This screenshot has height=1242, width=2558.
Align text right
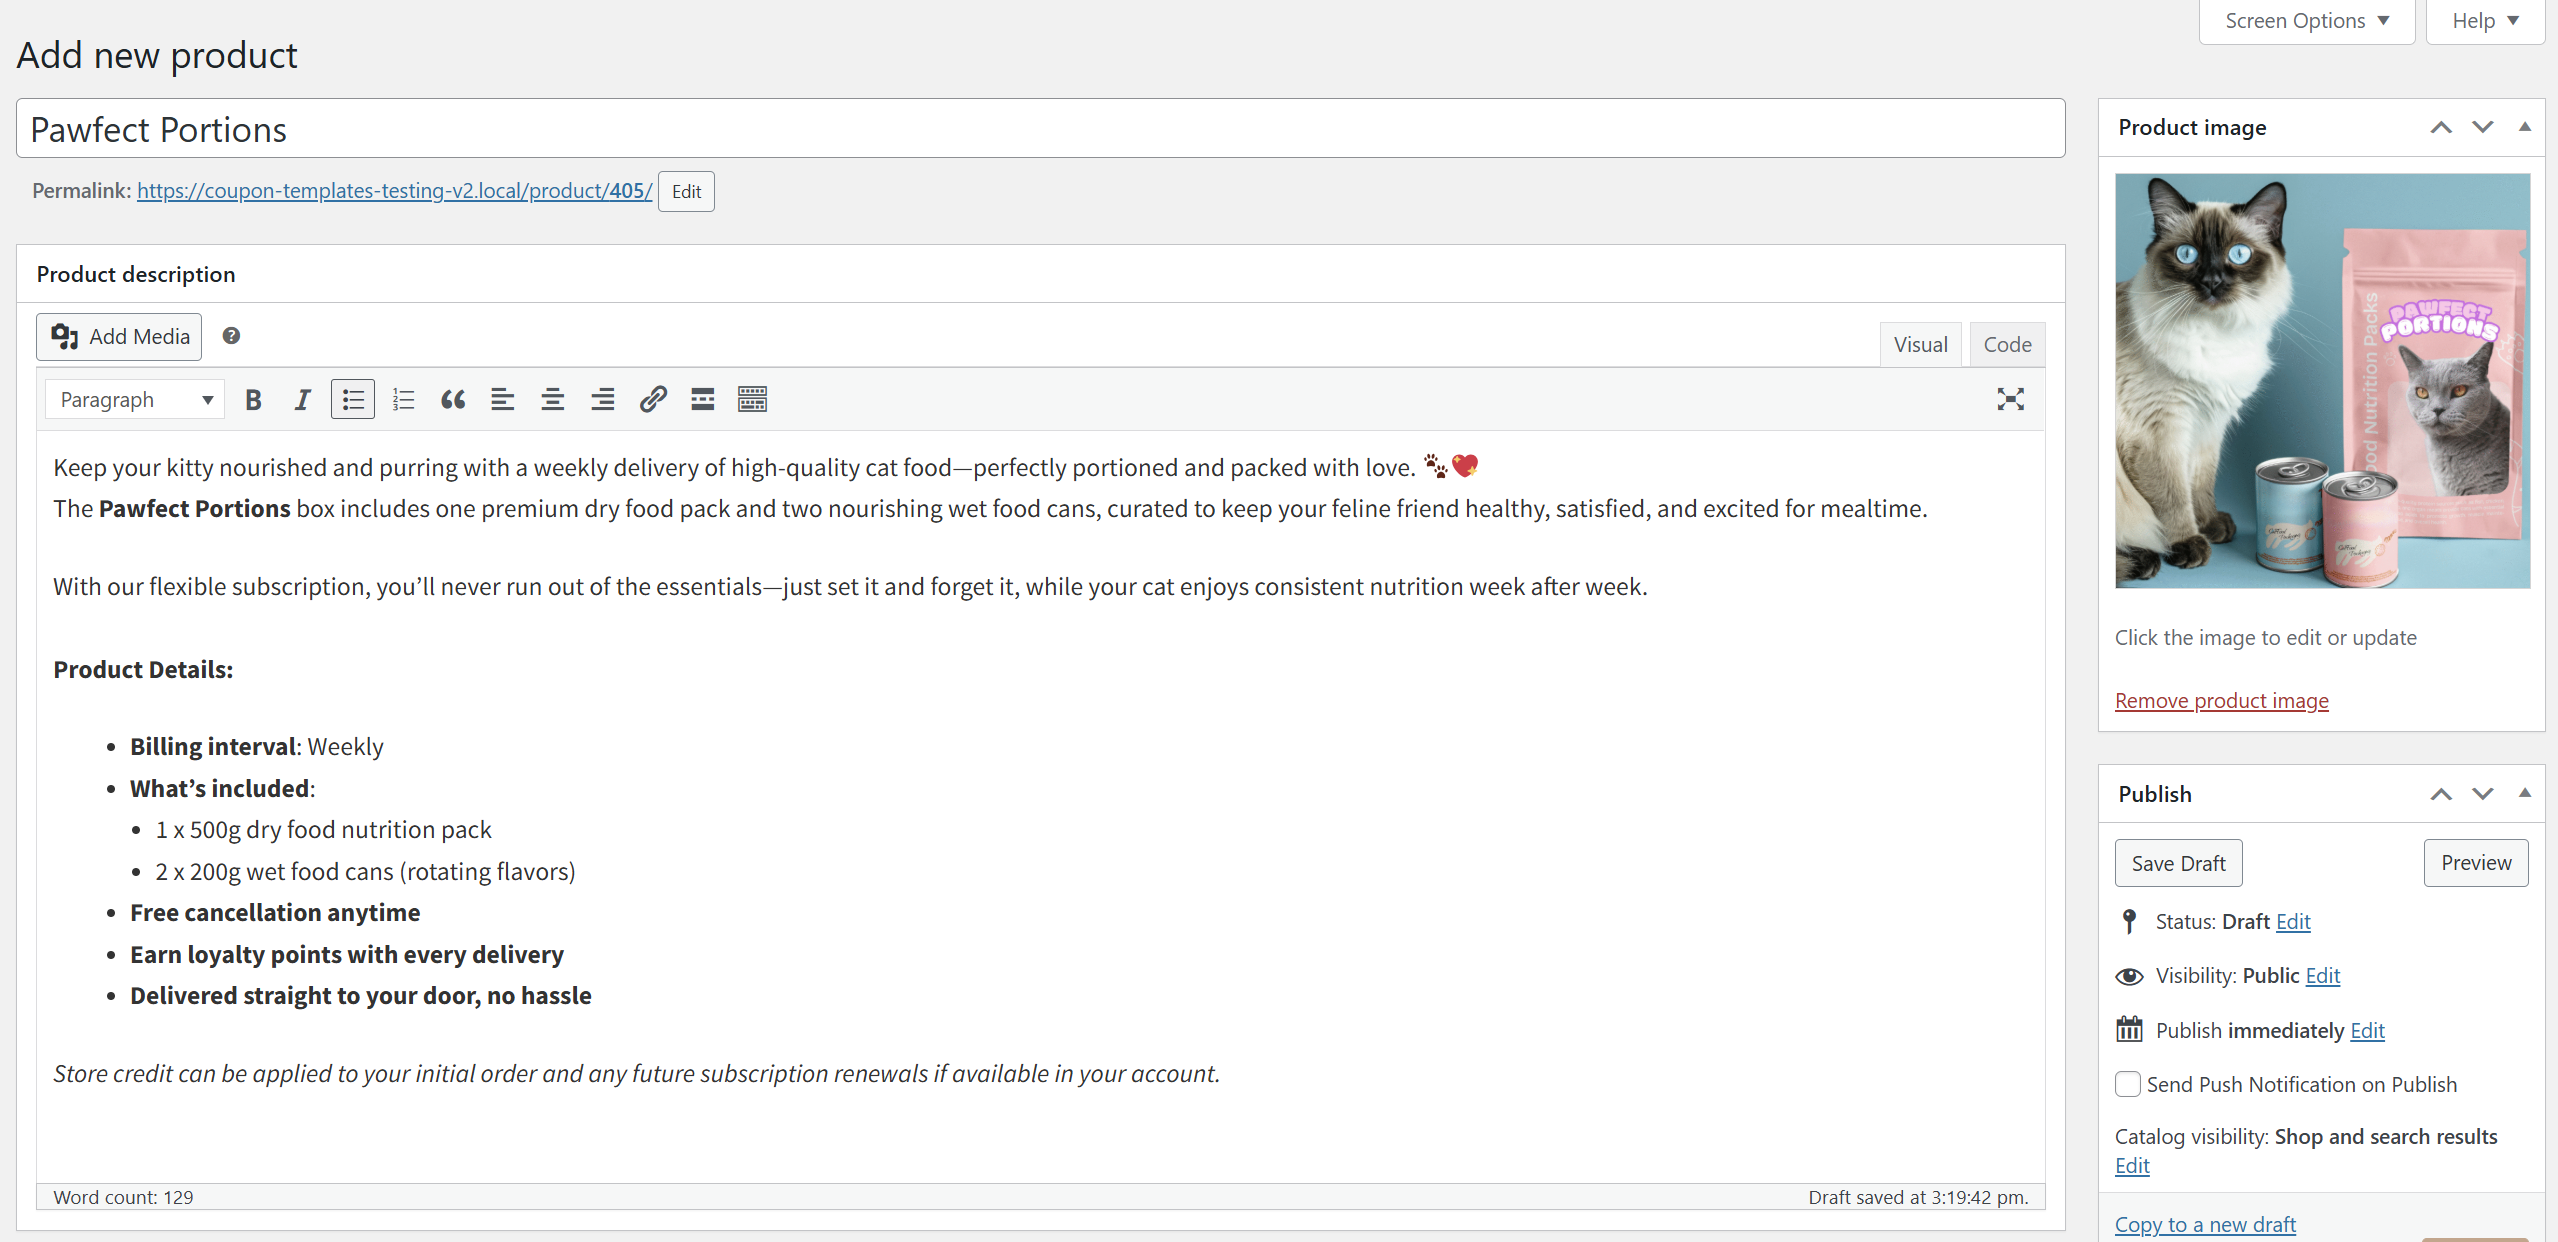(603, 400)
